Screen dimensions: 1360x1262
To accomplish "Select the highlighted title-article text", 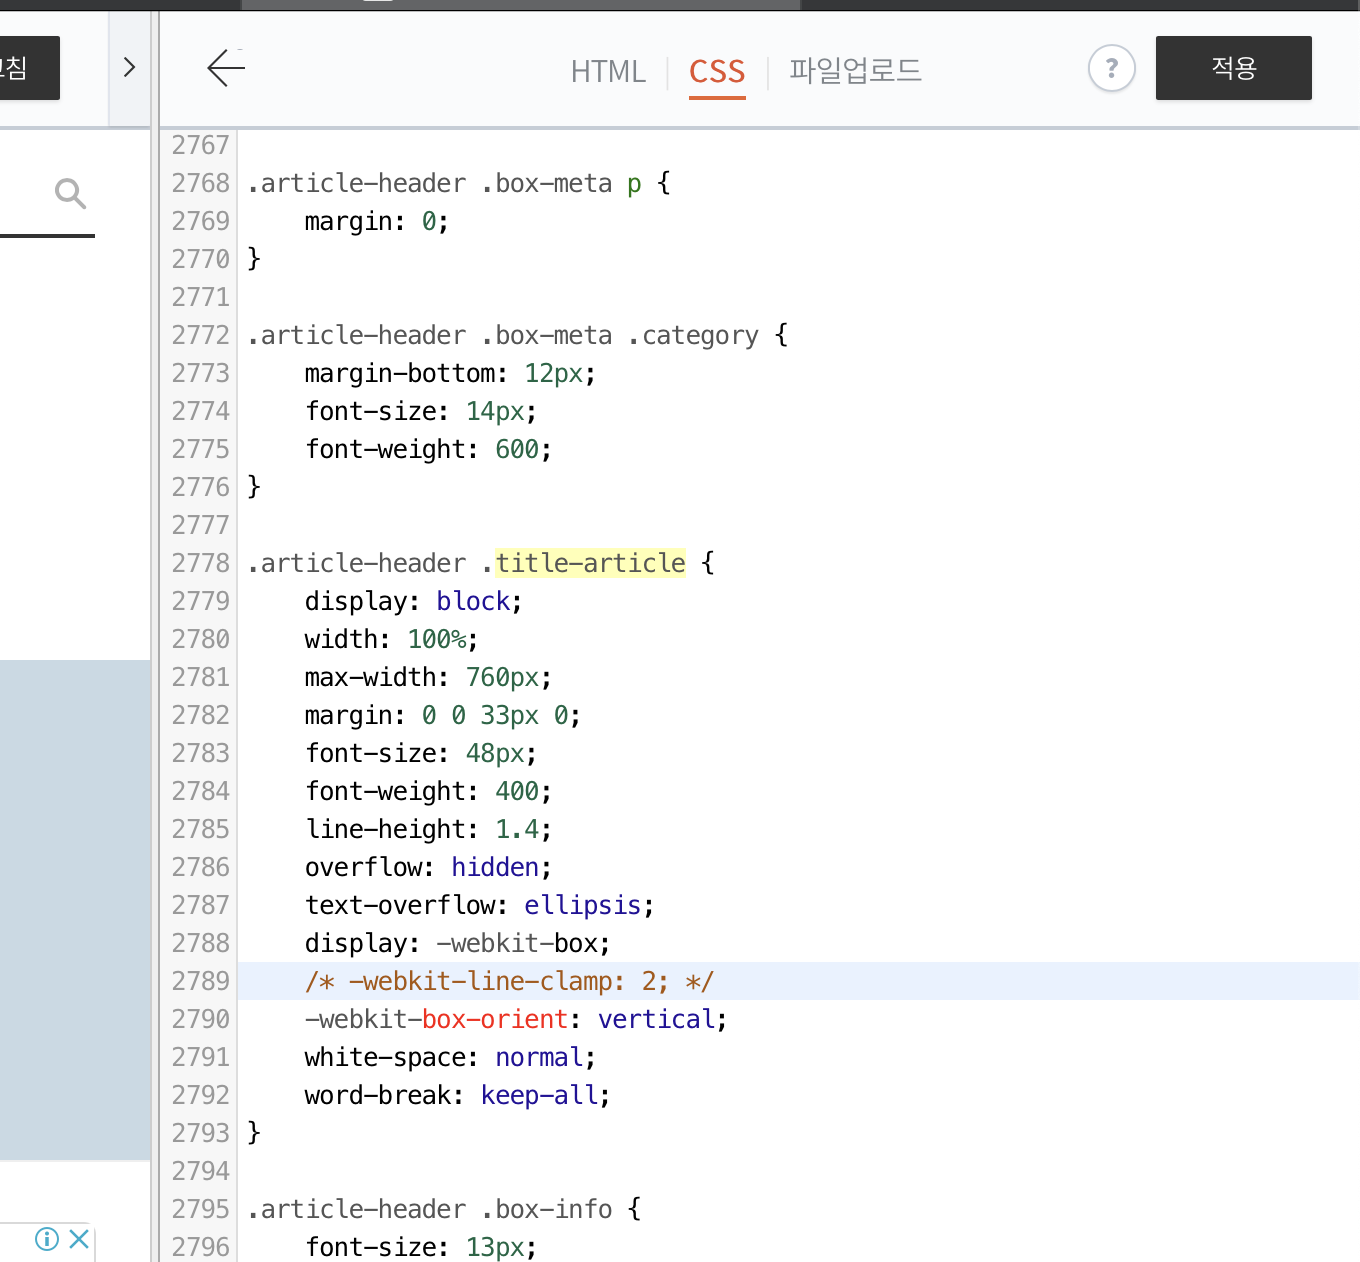I will [x=590, y=563].
